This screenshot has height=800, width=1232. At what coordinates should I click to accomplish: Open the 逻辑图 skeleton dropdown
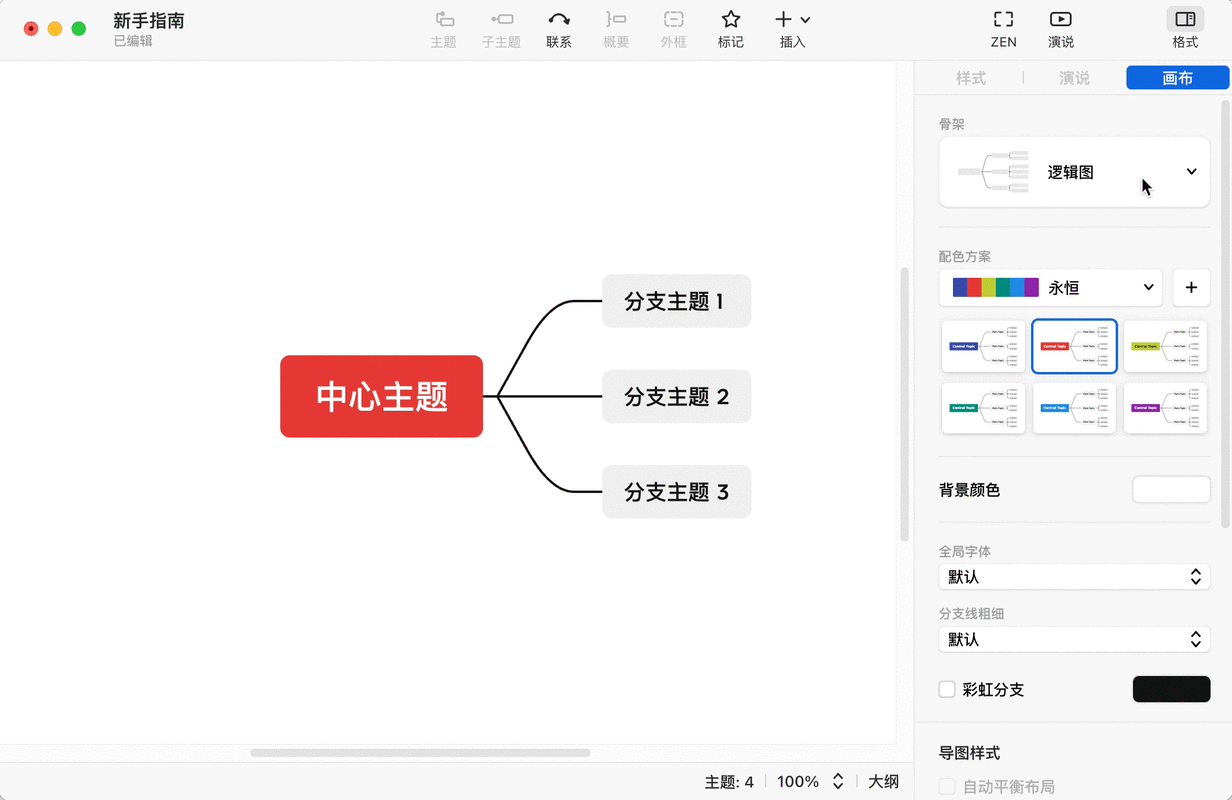(1074, 172)
